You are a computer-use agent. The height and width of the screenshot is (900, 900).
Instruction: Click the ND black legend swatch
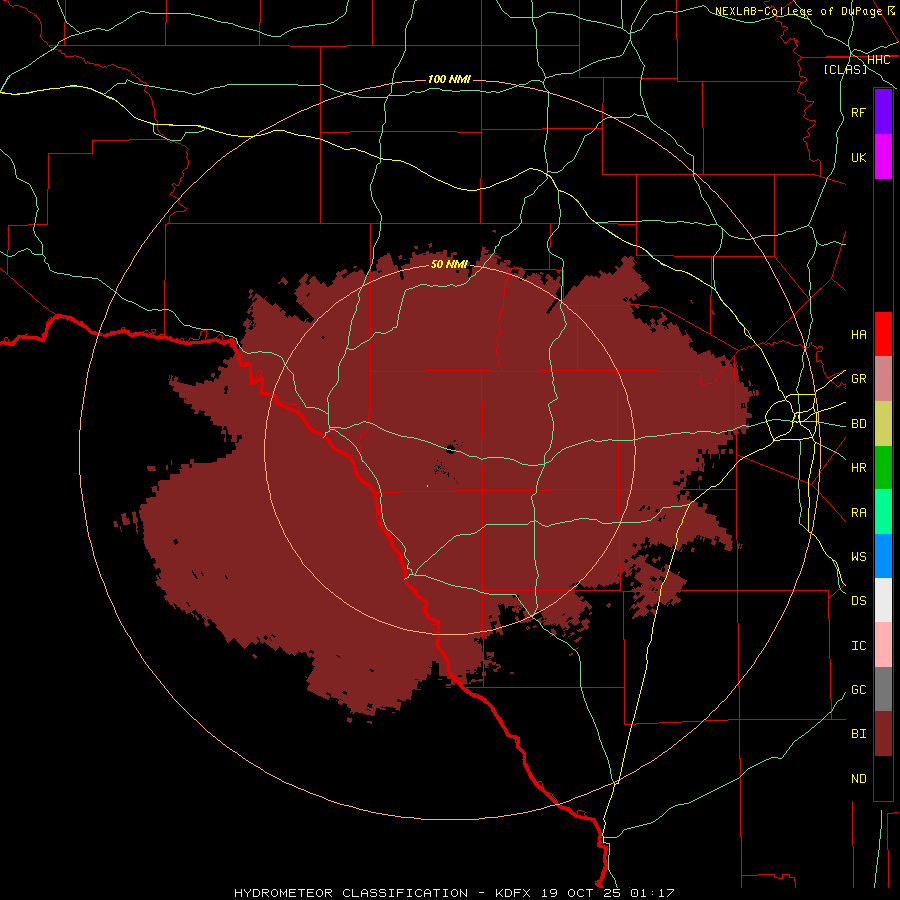883,778
